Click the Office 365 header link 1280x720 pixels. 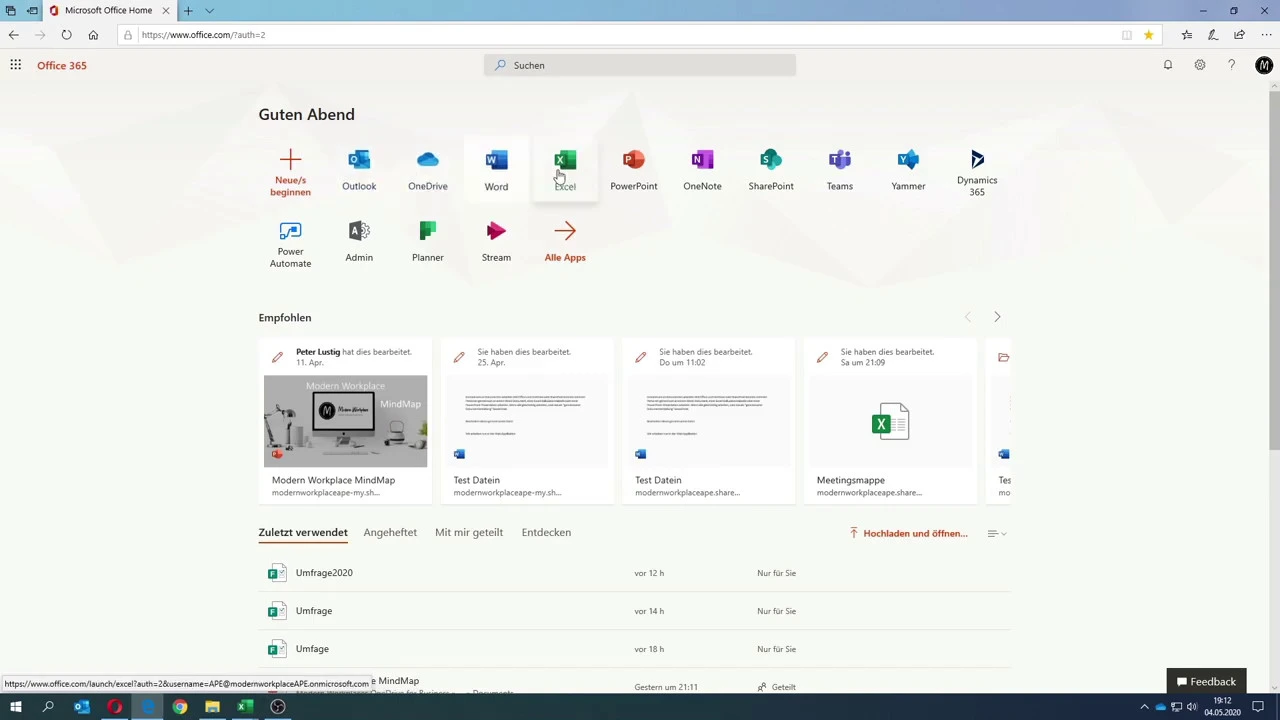[x=62, y=65]
